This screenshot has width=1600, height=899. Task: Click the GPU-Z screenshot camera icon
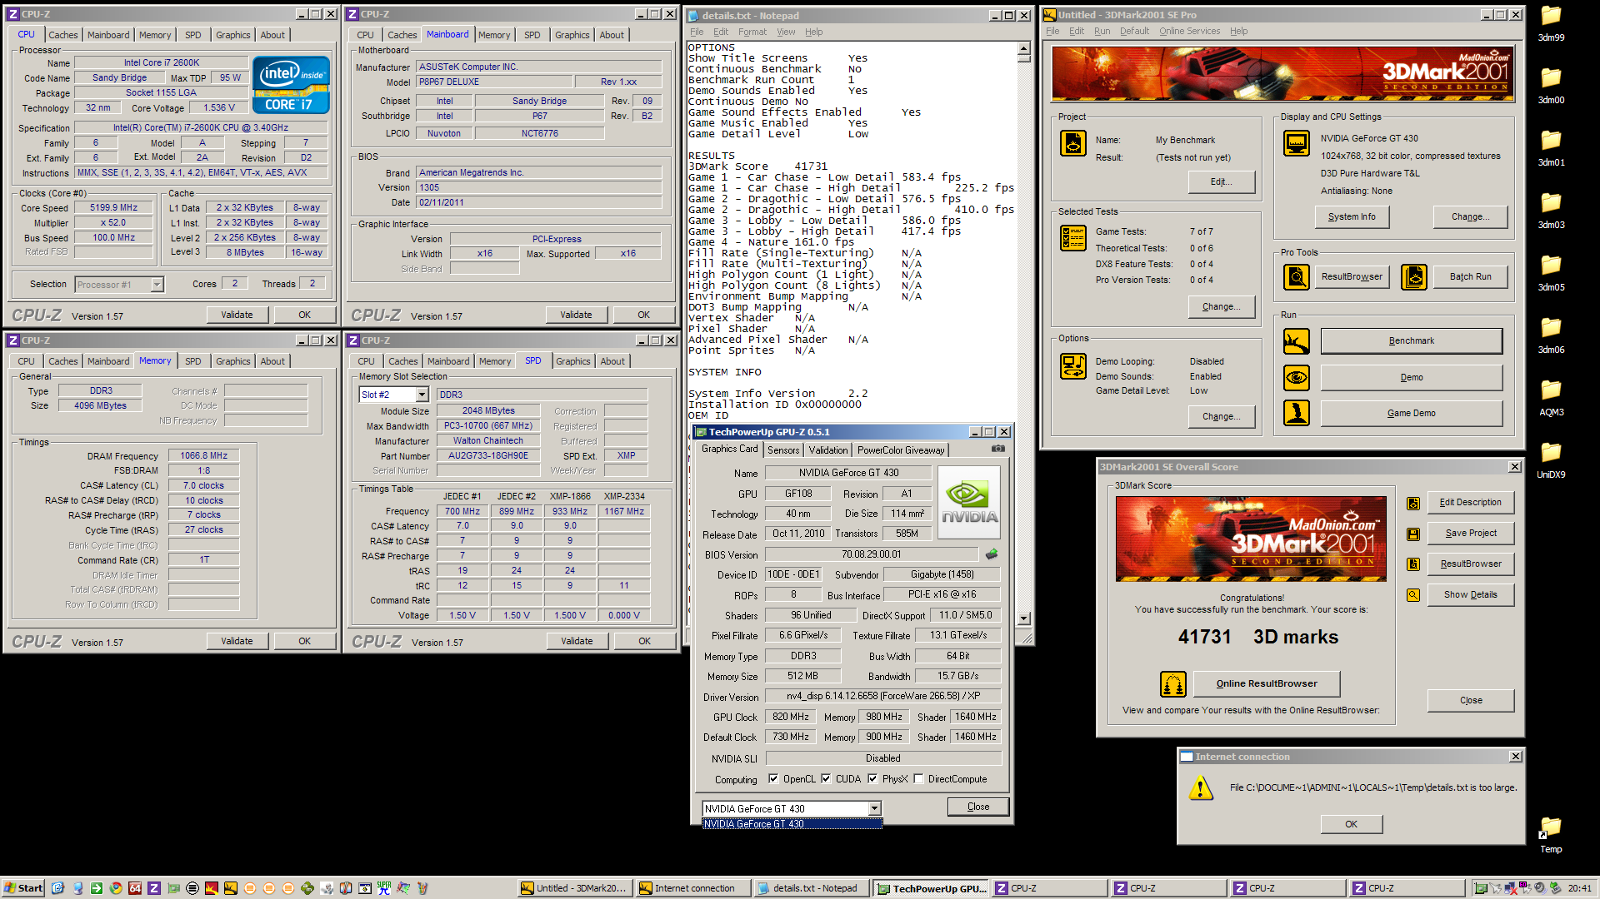coord(997,449)
